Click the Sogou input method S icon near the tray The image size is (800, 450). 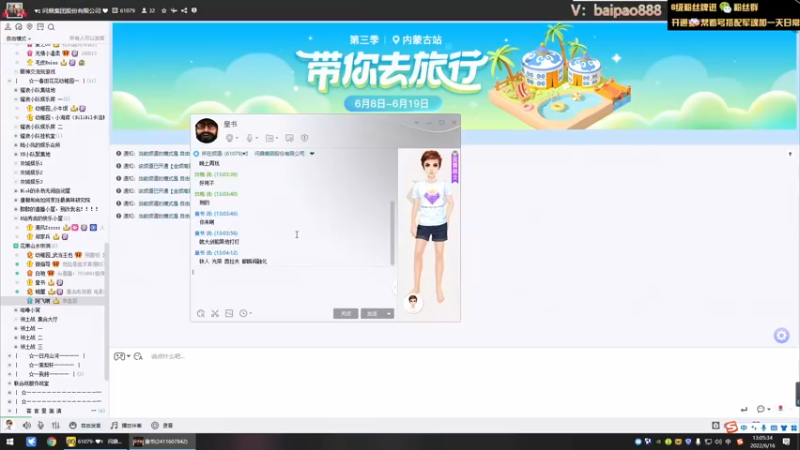731,427
